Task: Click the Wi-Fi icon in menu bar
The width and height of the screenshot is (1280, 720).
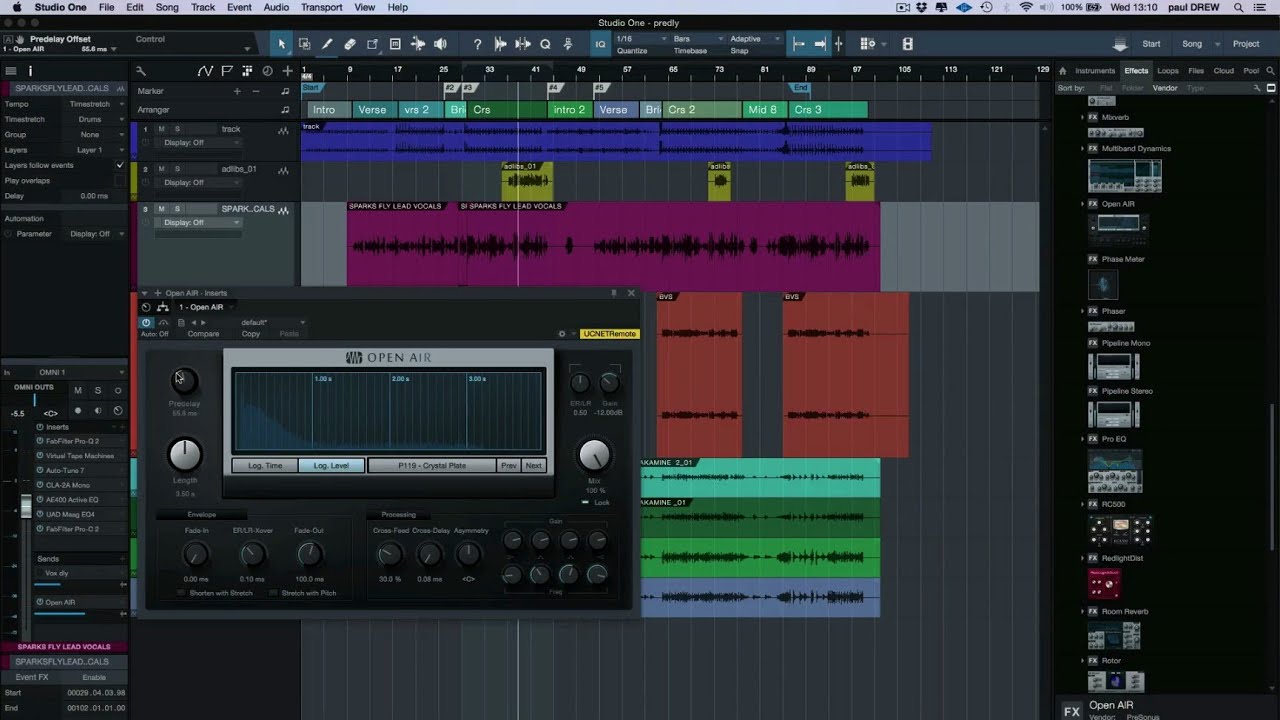Action: [x=1026, y=7]
